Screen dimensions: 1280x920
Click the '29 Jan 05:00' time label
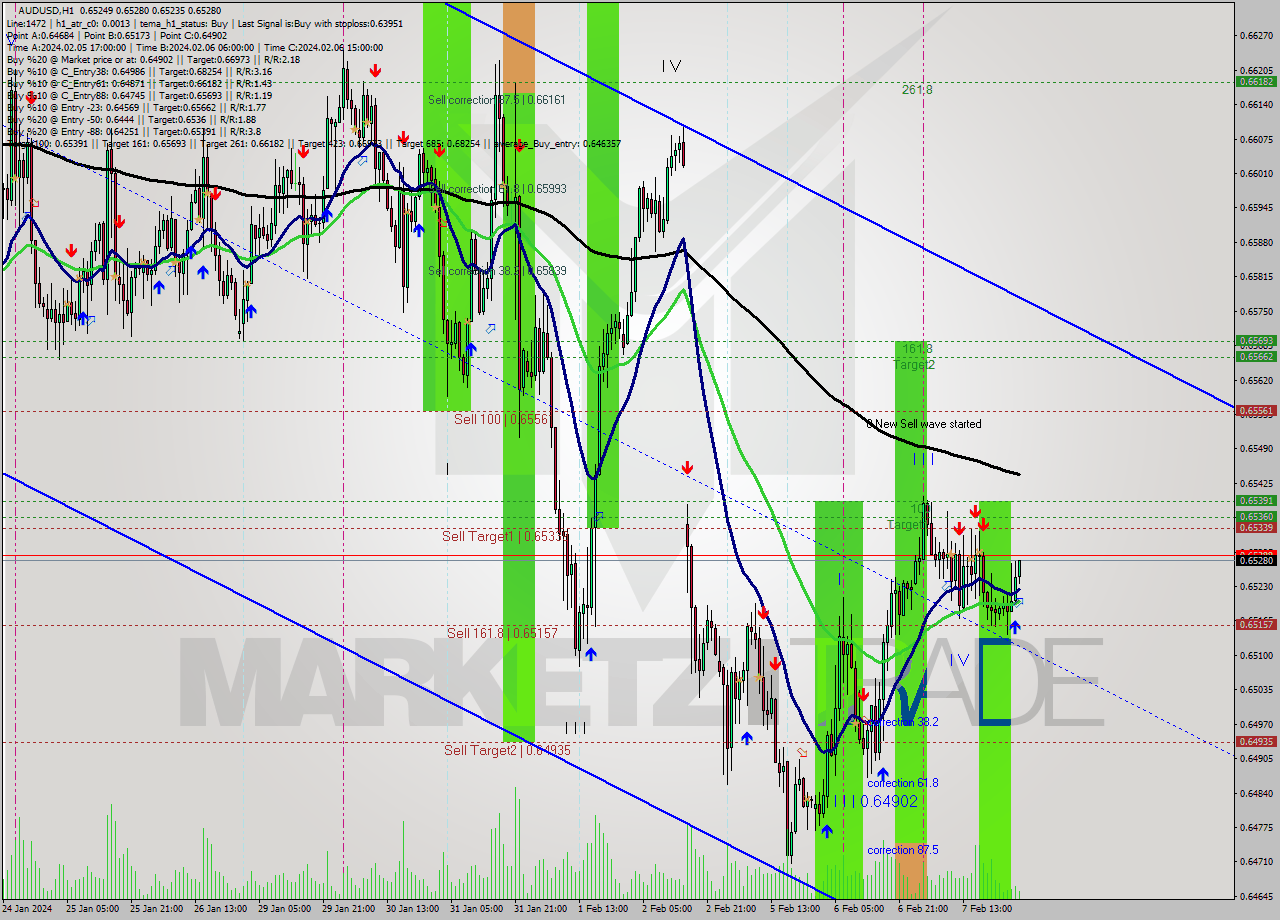coord(283,909)
